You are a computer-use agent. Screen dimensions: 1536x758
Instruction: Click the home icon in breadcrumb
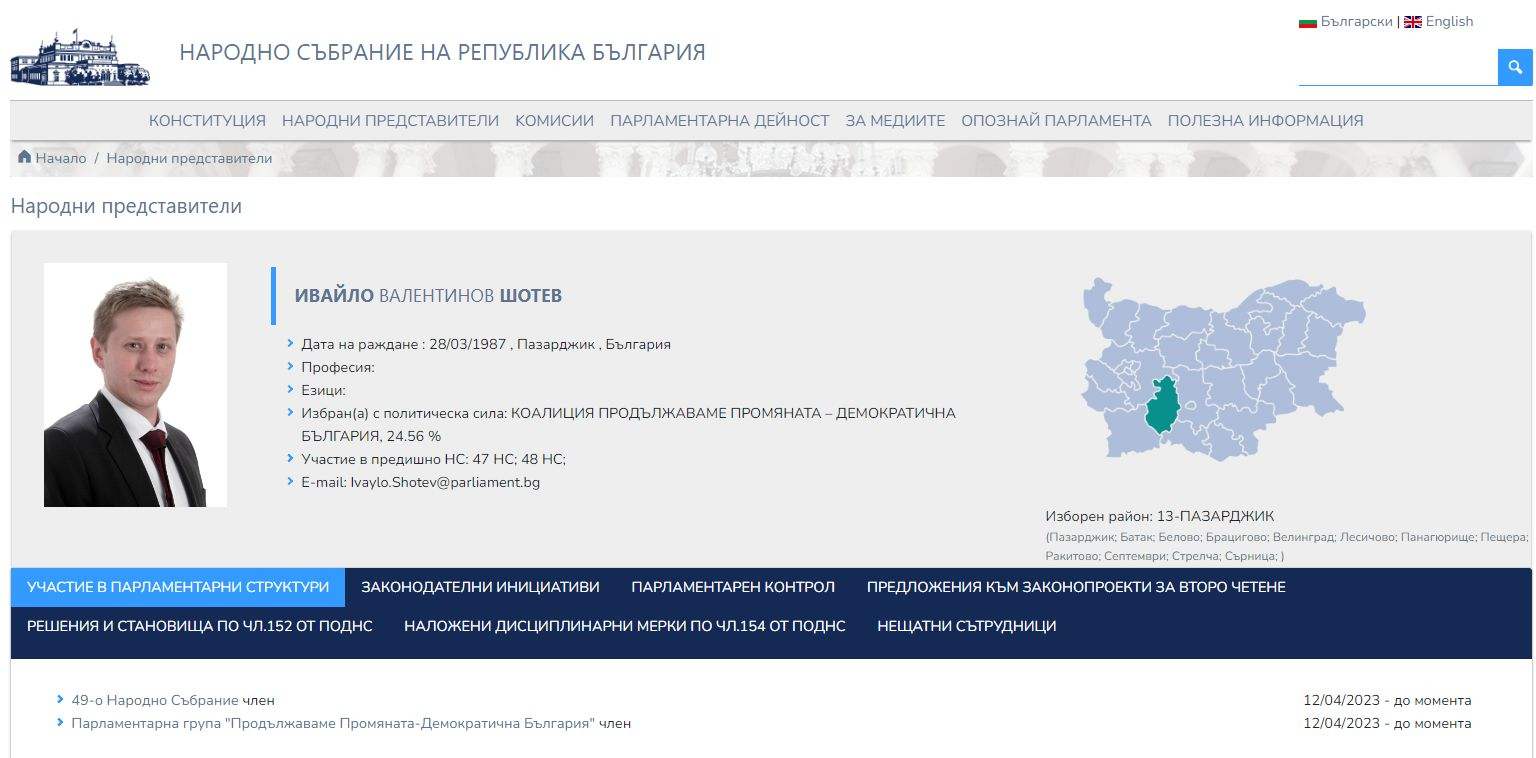(x=25, y=157)
